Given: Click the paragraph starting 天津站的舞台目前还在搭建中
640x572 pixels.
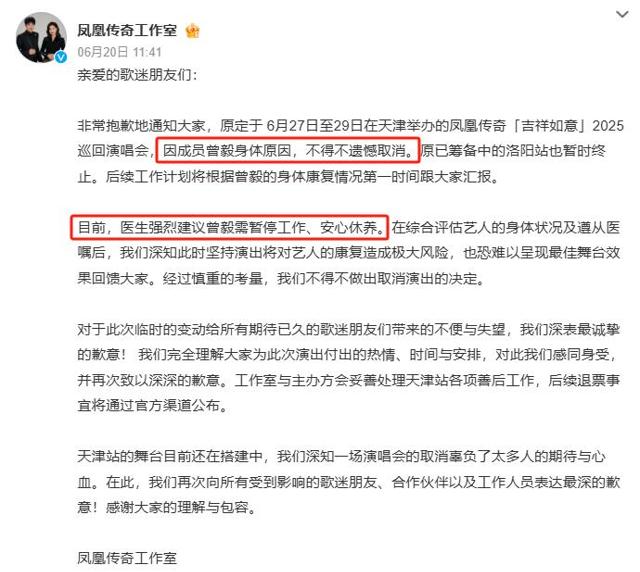Looking at the screenshot, I should tap(349, 482).
